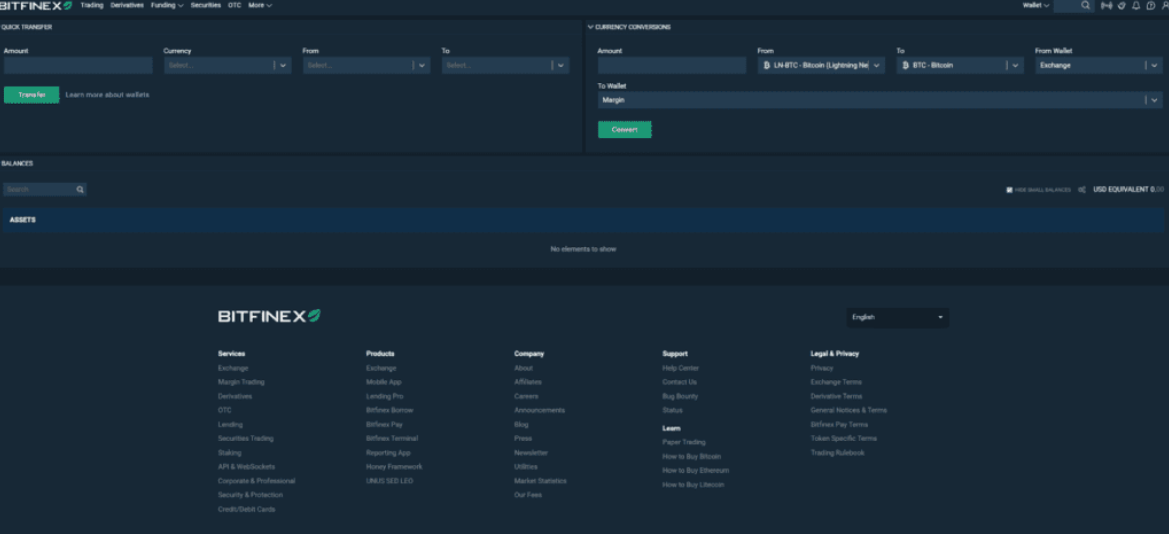
Task: Open the Quick Transfer To wallet dropdown
Action: (x=505, y=66)
